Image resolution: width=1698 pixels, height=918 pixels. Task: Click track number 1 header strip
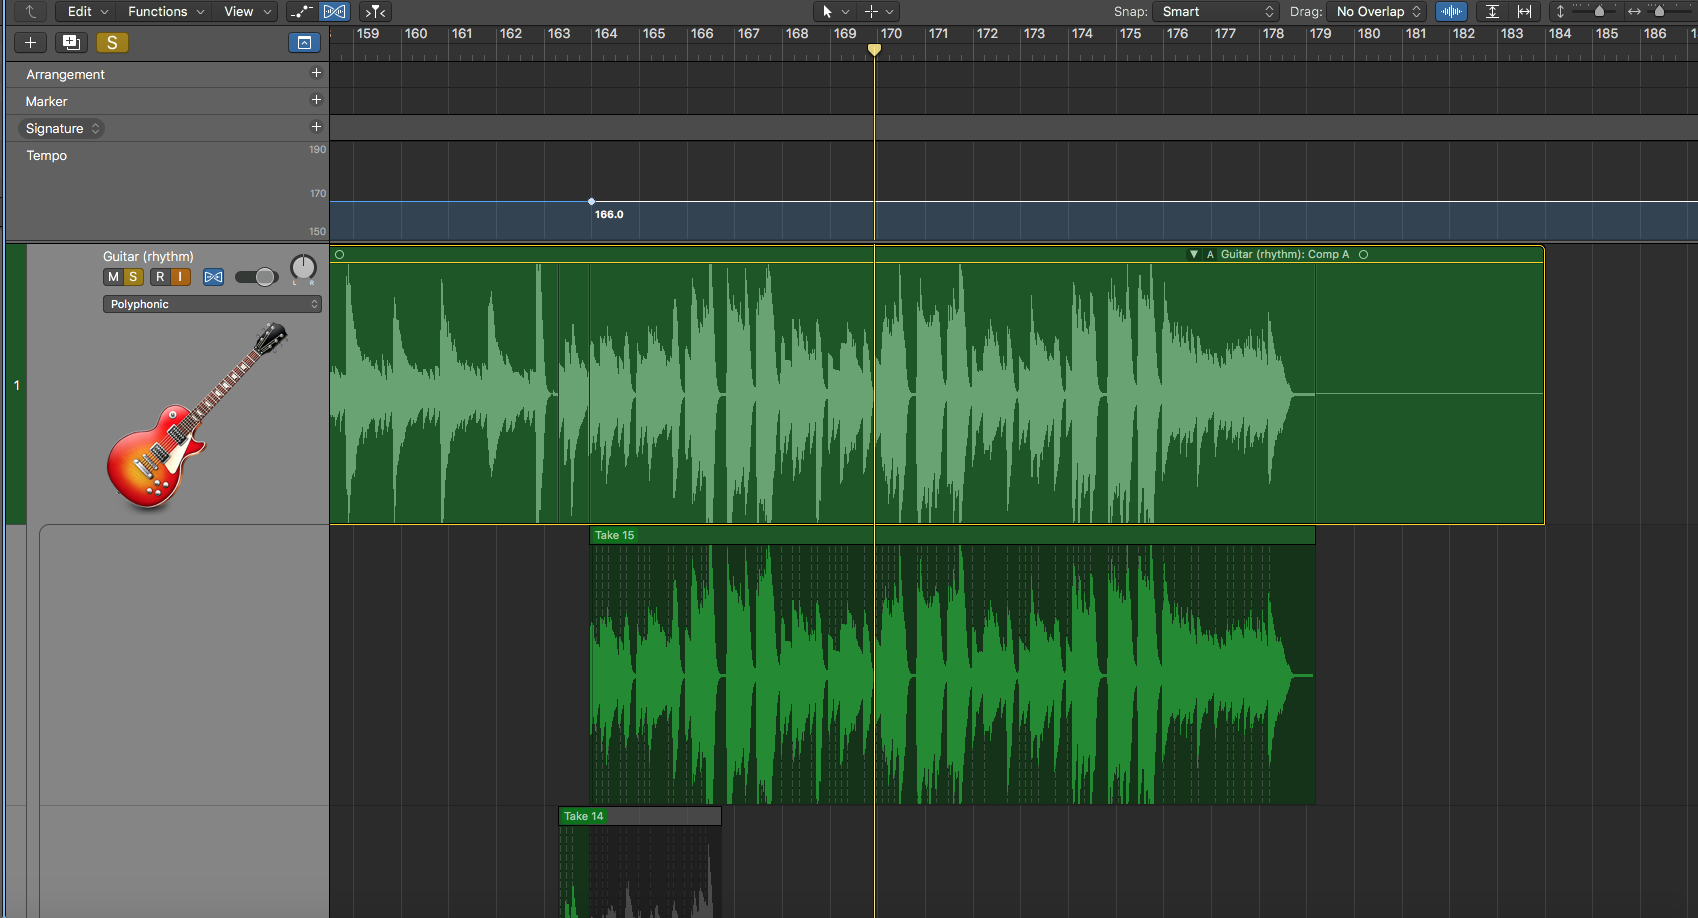[x=16, y=385]
